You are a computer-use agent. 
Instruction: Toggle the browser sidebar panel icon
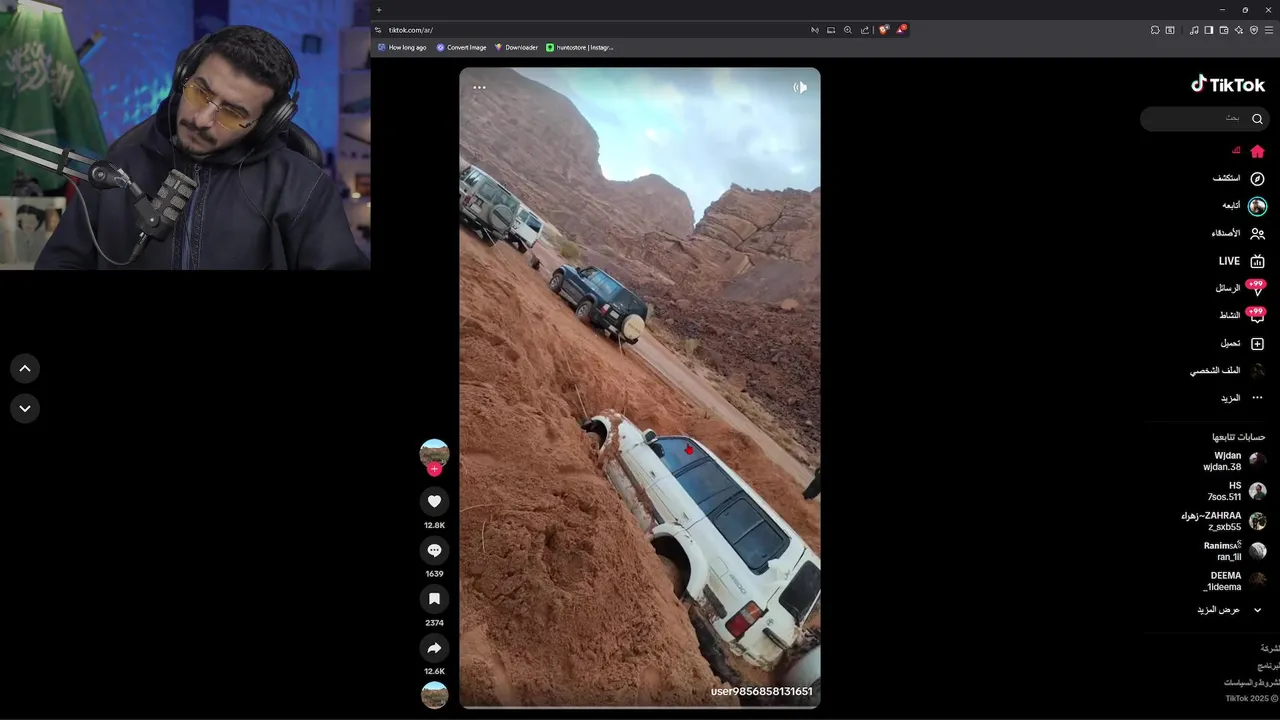(x=1209, y=30)
